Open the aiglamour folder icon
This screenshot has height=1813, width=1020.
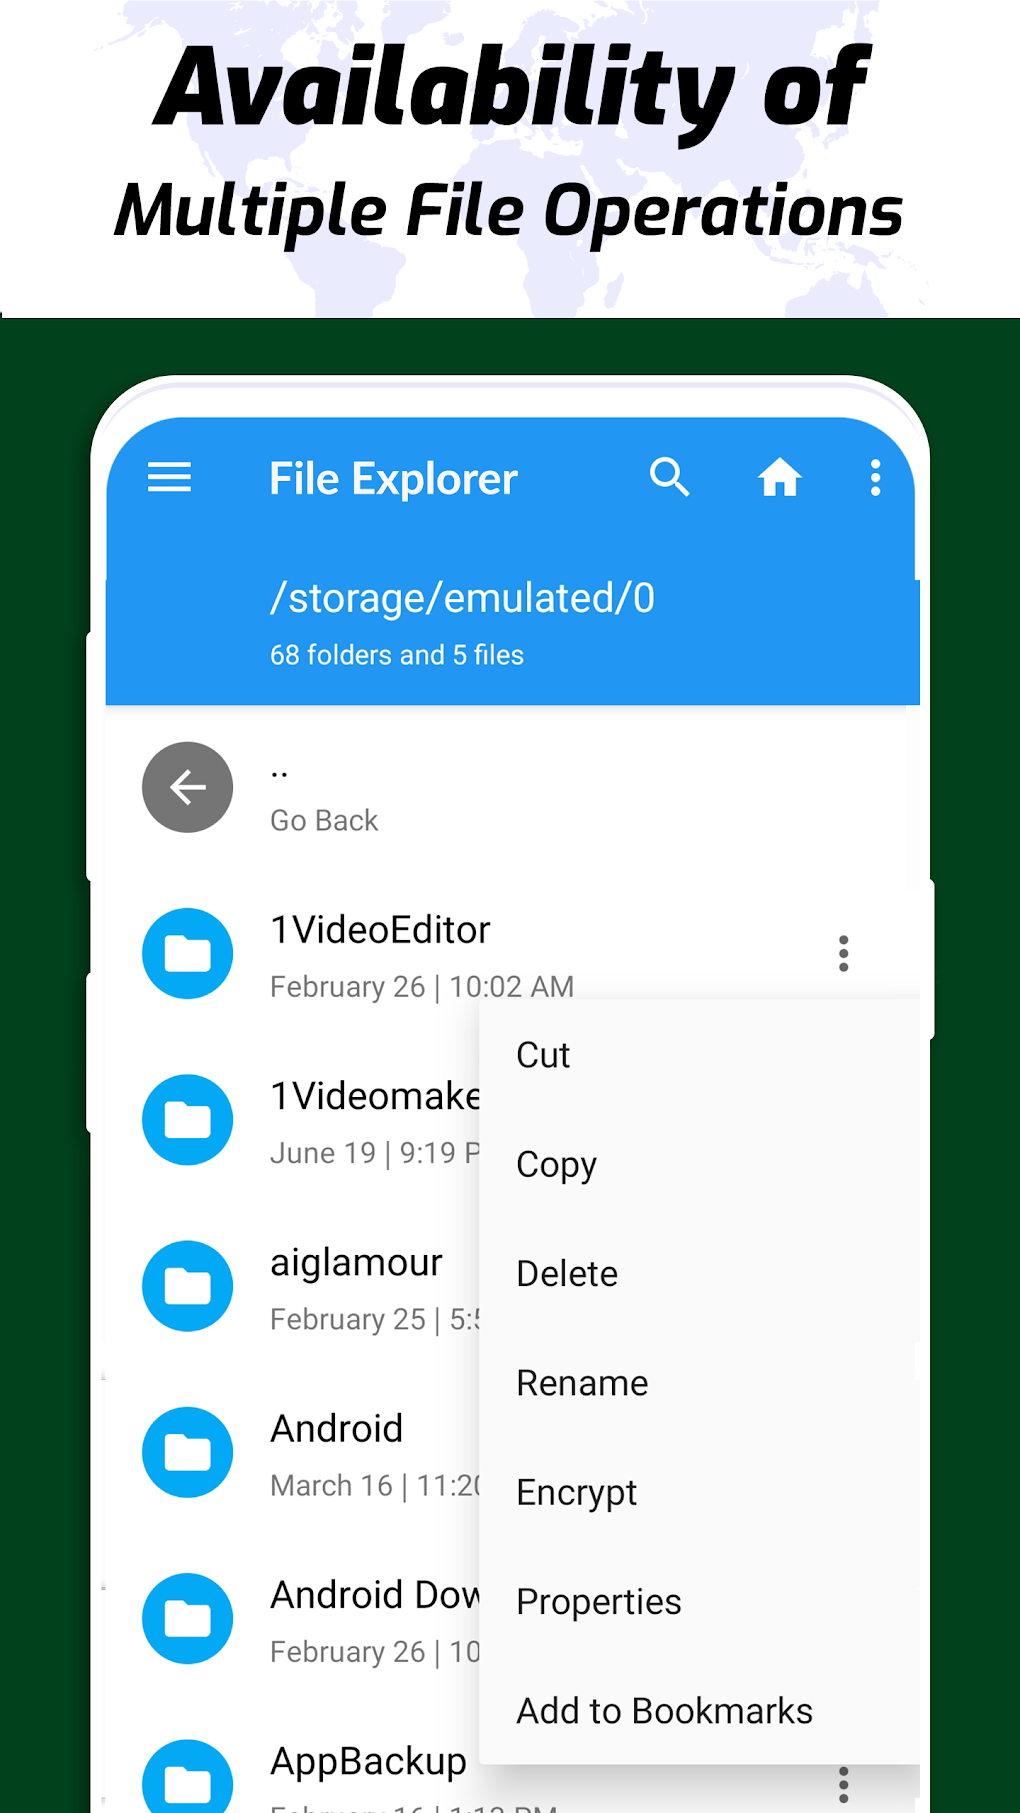[x=188, y=1286]
